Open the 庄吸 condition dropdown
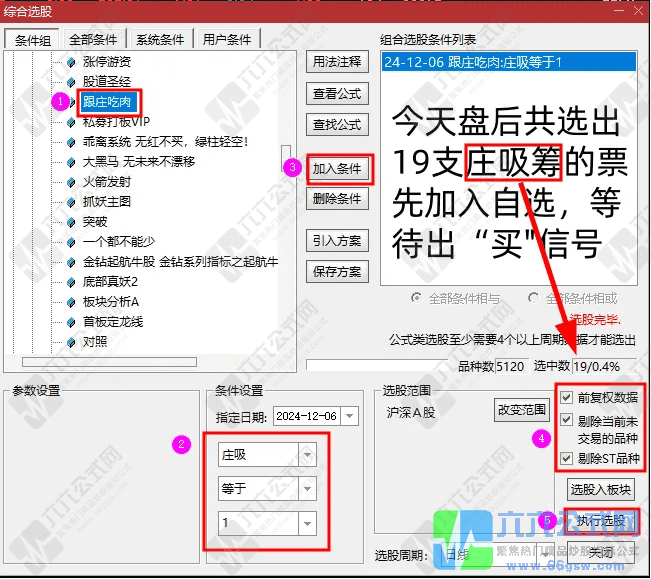Viewport: 651px width, 580px height. coord(307,455)
